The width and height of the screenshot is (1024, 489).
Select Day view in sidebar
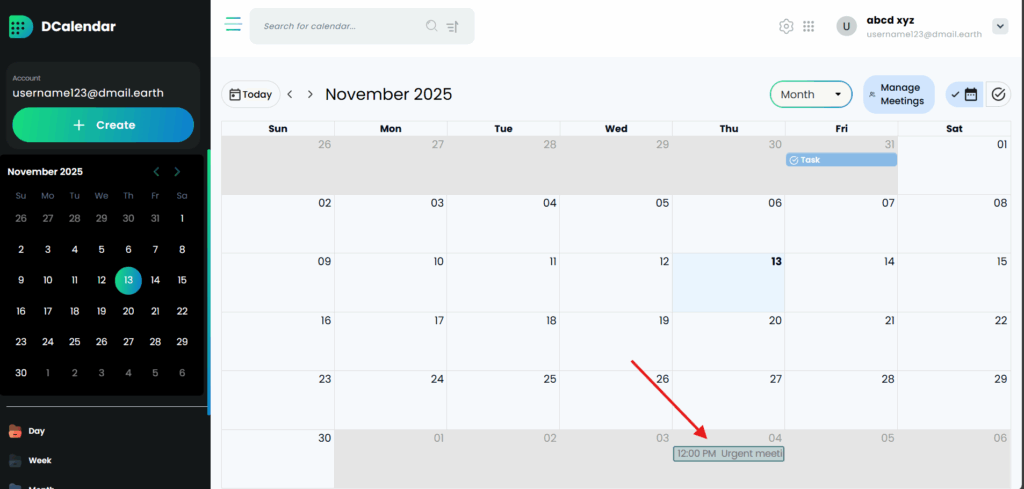36,431
